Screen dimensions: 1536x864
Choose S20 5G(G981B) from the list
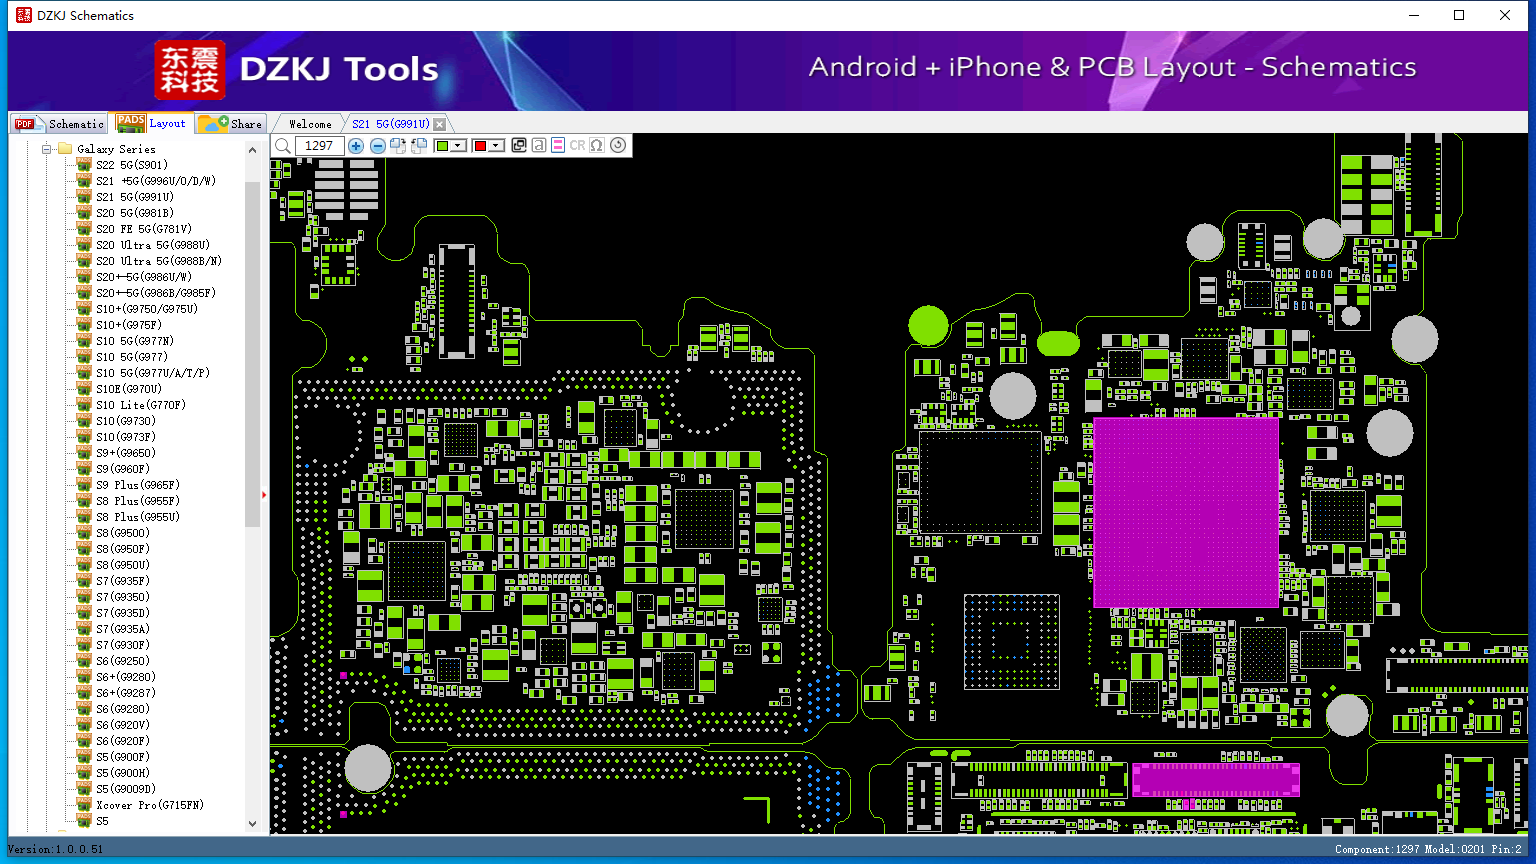point(135,213)
